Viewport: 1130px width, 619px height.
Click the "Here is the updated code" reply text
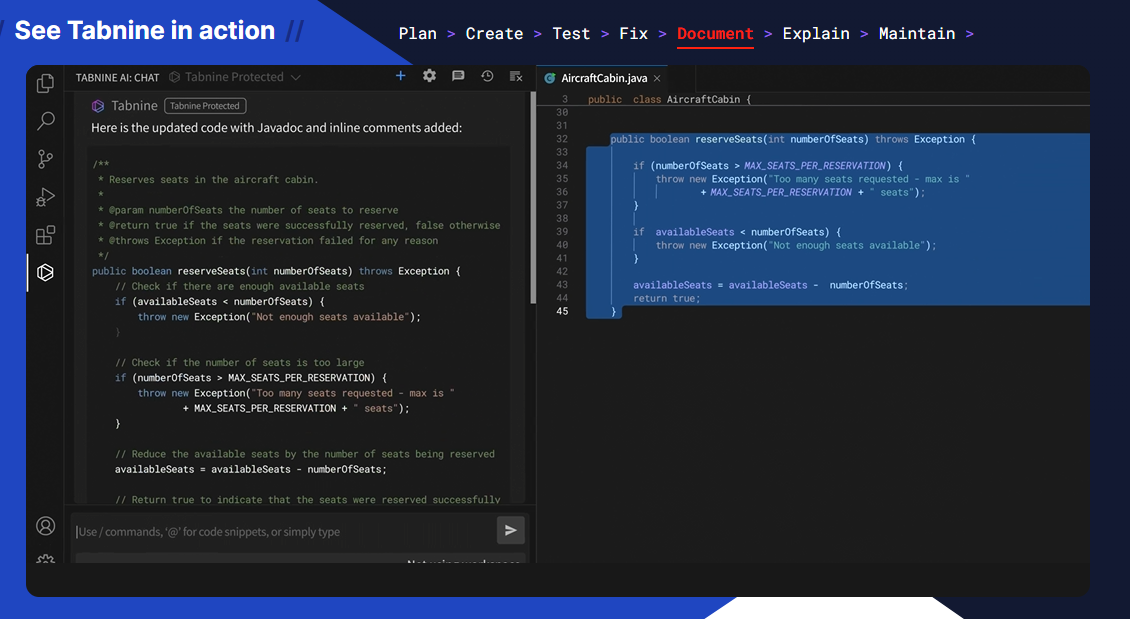click(277, 128)
